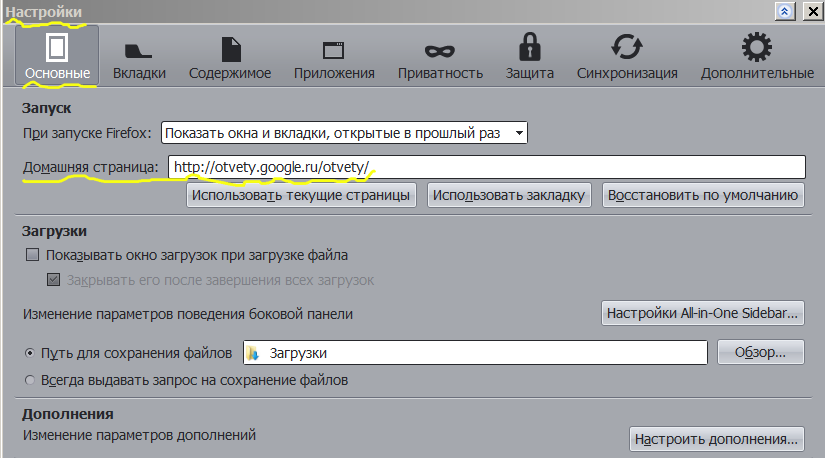
Task: Click the Обзор browse button
Action: pos(760,352)
